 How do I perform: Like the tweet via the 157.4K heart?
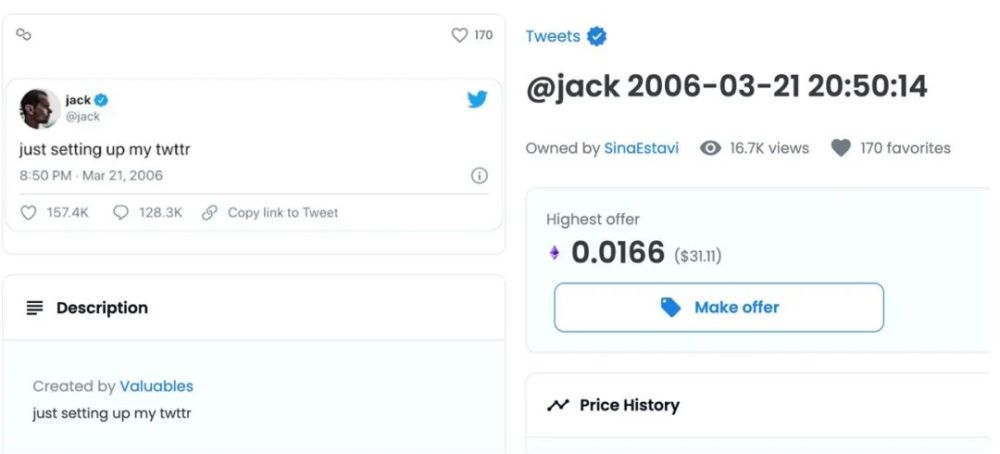click(x=28, y=212)
